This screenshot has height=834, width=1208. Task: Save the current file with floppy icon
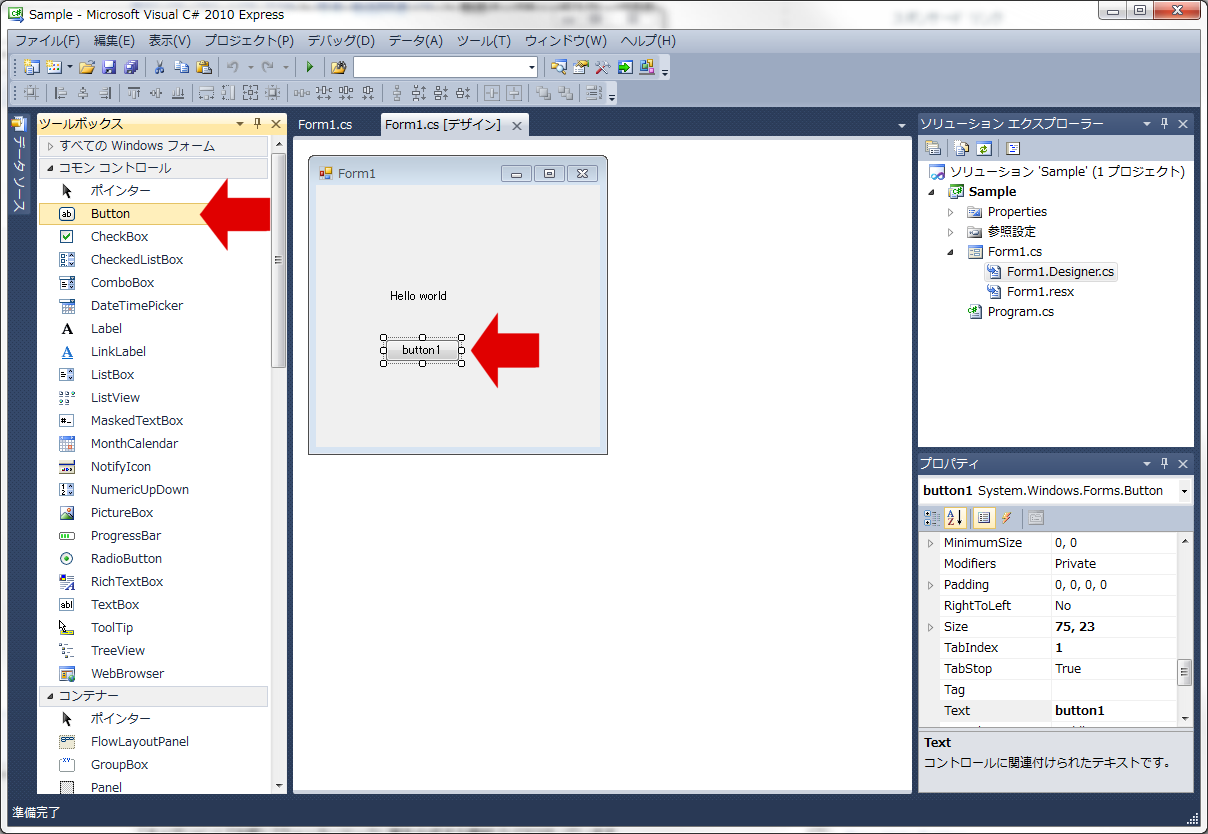[108, 67]
